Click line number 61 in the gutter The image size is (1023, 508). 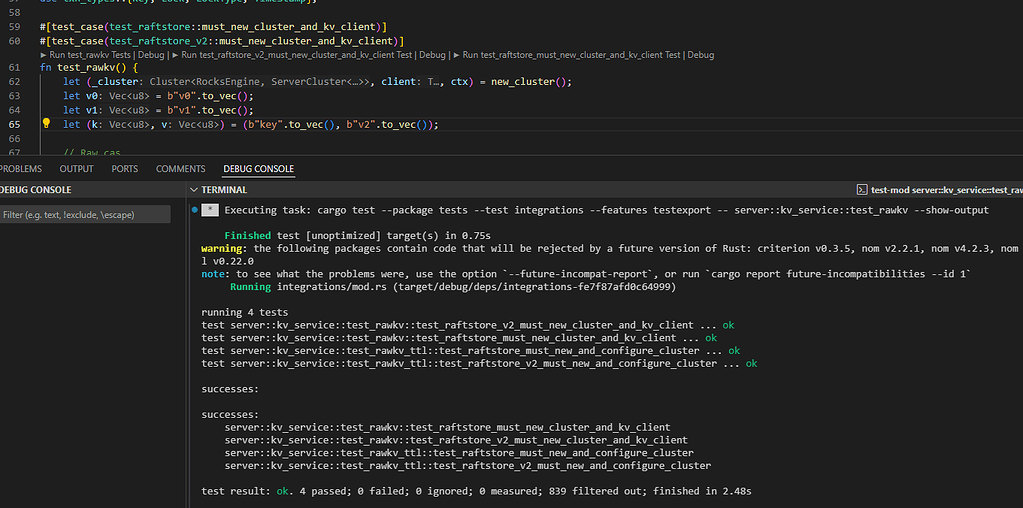click(x=14, y=68)
